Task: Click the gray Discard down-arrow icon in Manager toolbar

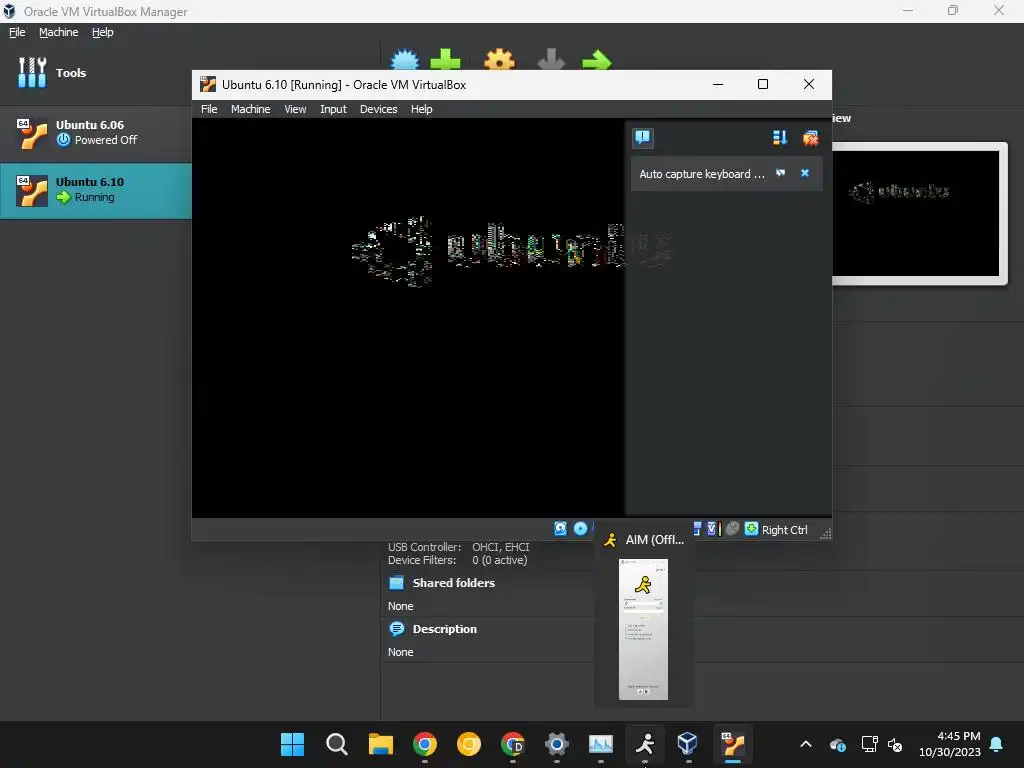Action: tap(551, 60)
